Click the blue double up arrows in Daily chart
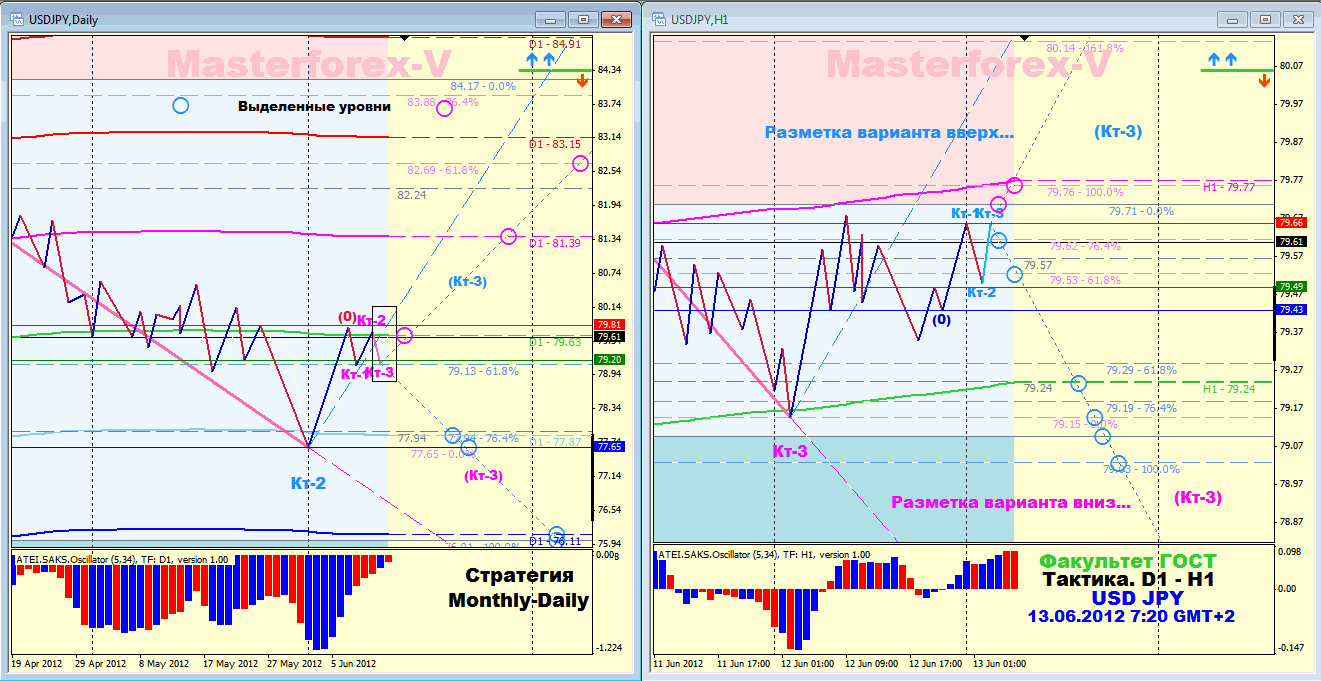The image size is (1321, 681). pos(539,59)
